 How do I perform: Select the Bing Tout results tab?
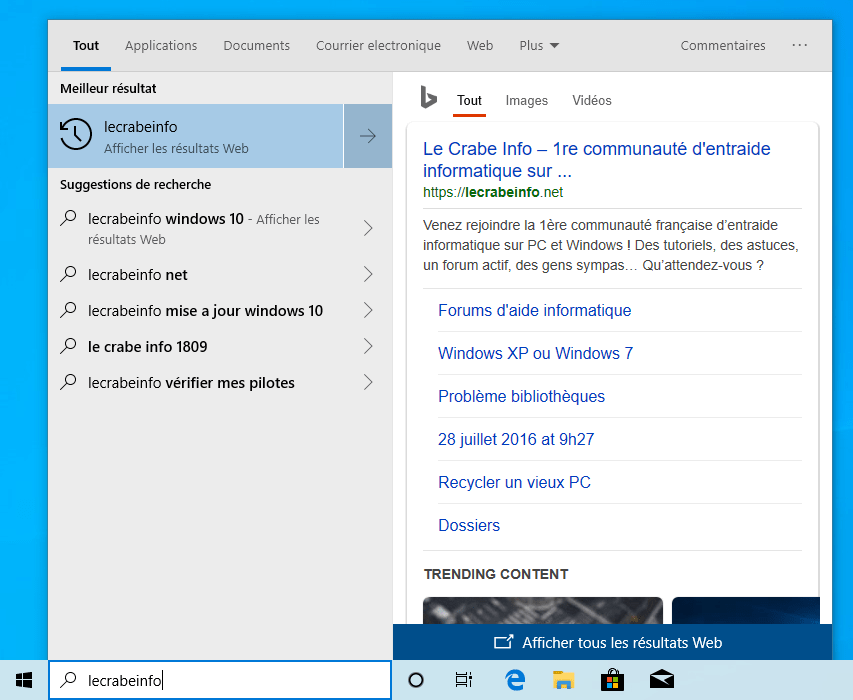tap(469, 101)
